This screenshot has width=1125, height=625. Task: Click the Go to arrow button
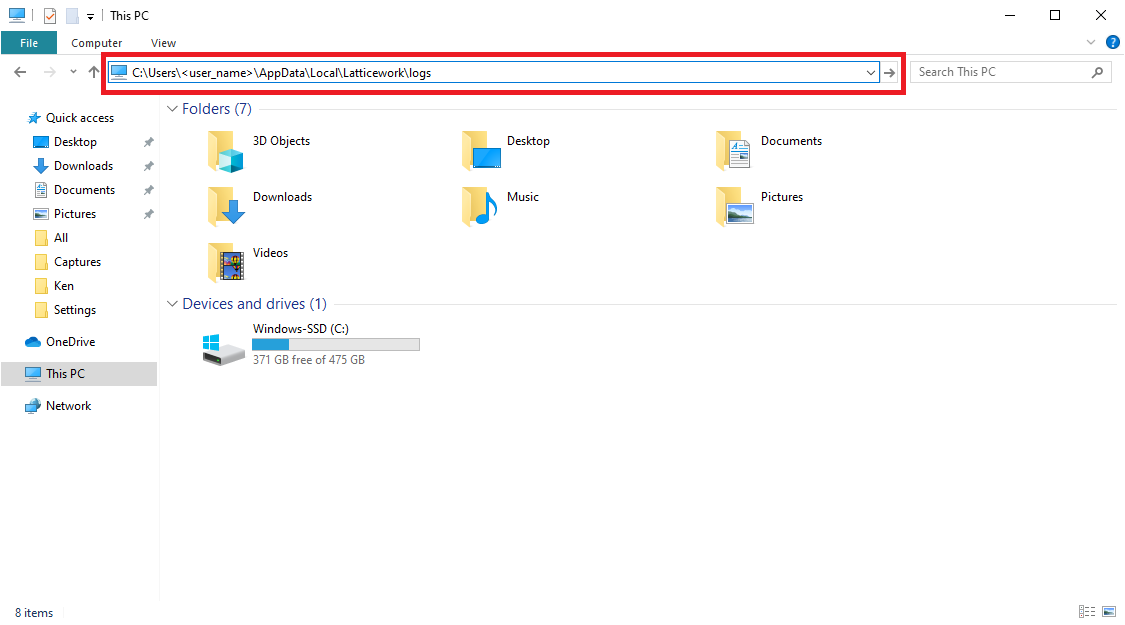(x=890, y=72)
